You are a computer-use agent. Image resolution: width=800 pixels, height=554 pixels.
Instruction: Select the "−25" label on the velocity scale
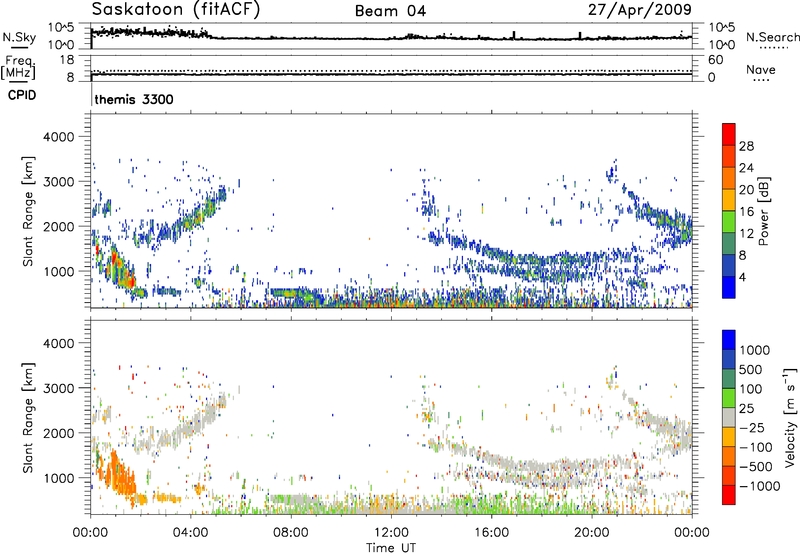[x=751, y=428]
